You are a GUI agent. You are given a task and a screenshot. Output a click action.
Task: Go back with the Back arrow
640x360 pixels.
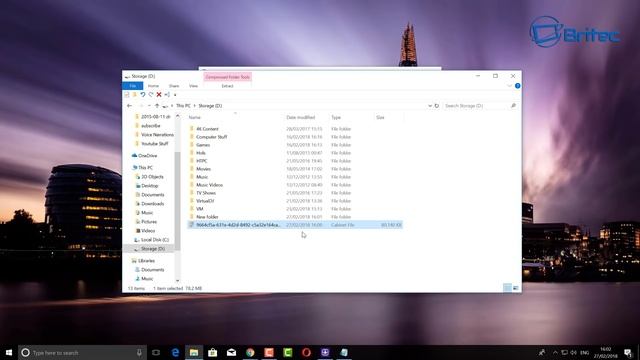pos(129,106)
